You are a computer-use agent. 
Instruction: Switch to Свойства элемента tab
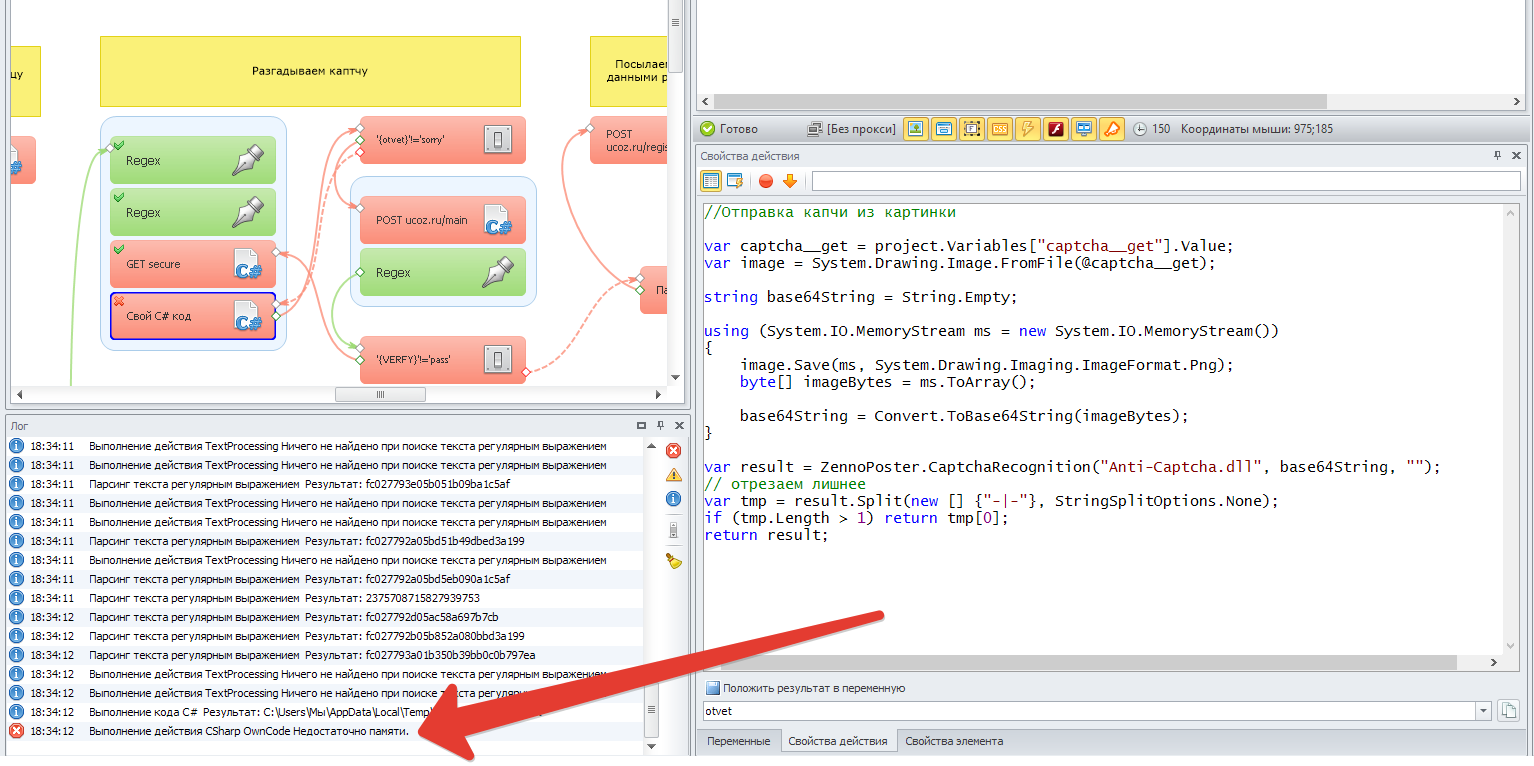click(x=954, y=741)
